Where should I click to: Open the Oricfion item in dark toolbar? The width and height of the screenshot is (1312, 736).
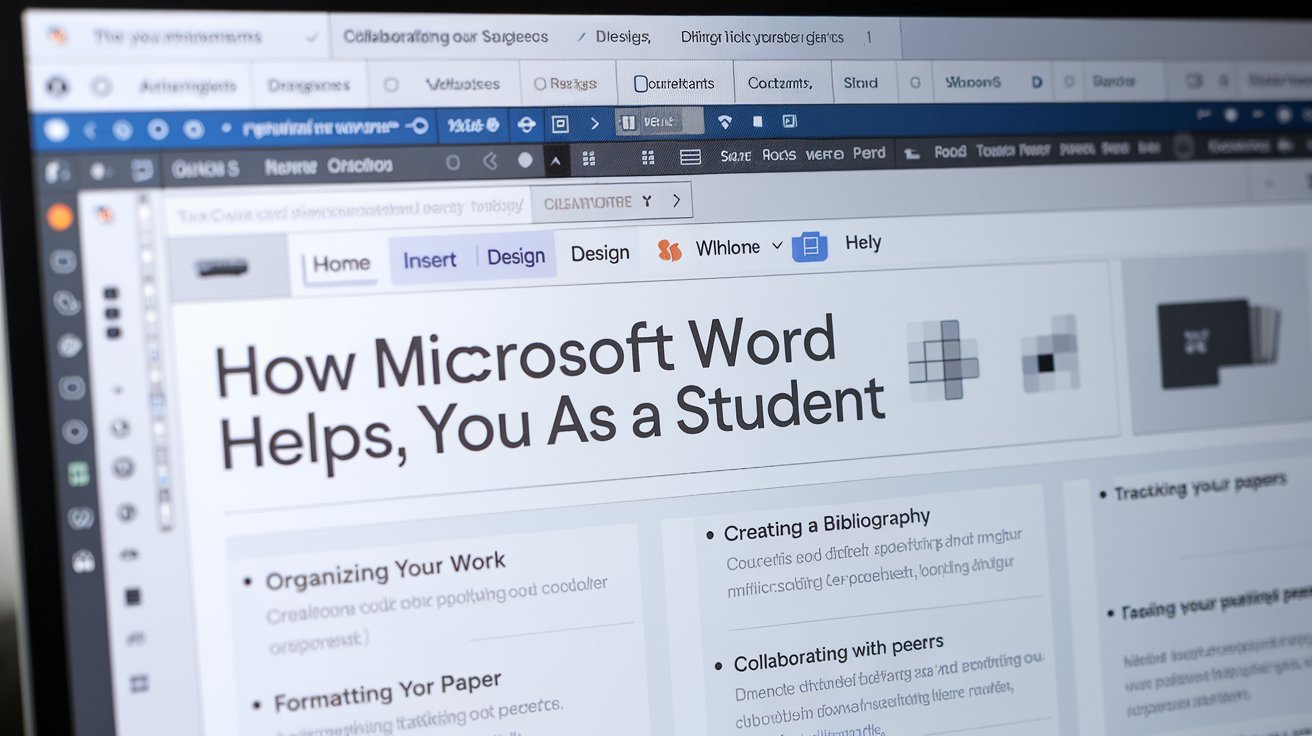click(360, 165)
